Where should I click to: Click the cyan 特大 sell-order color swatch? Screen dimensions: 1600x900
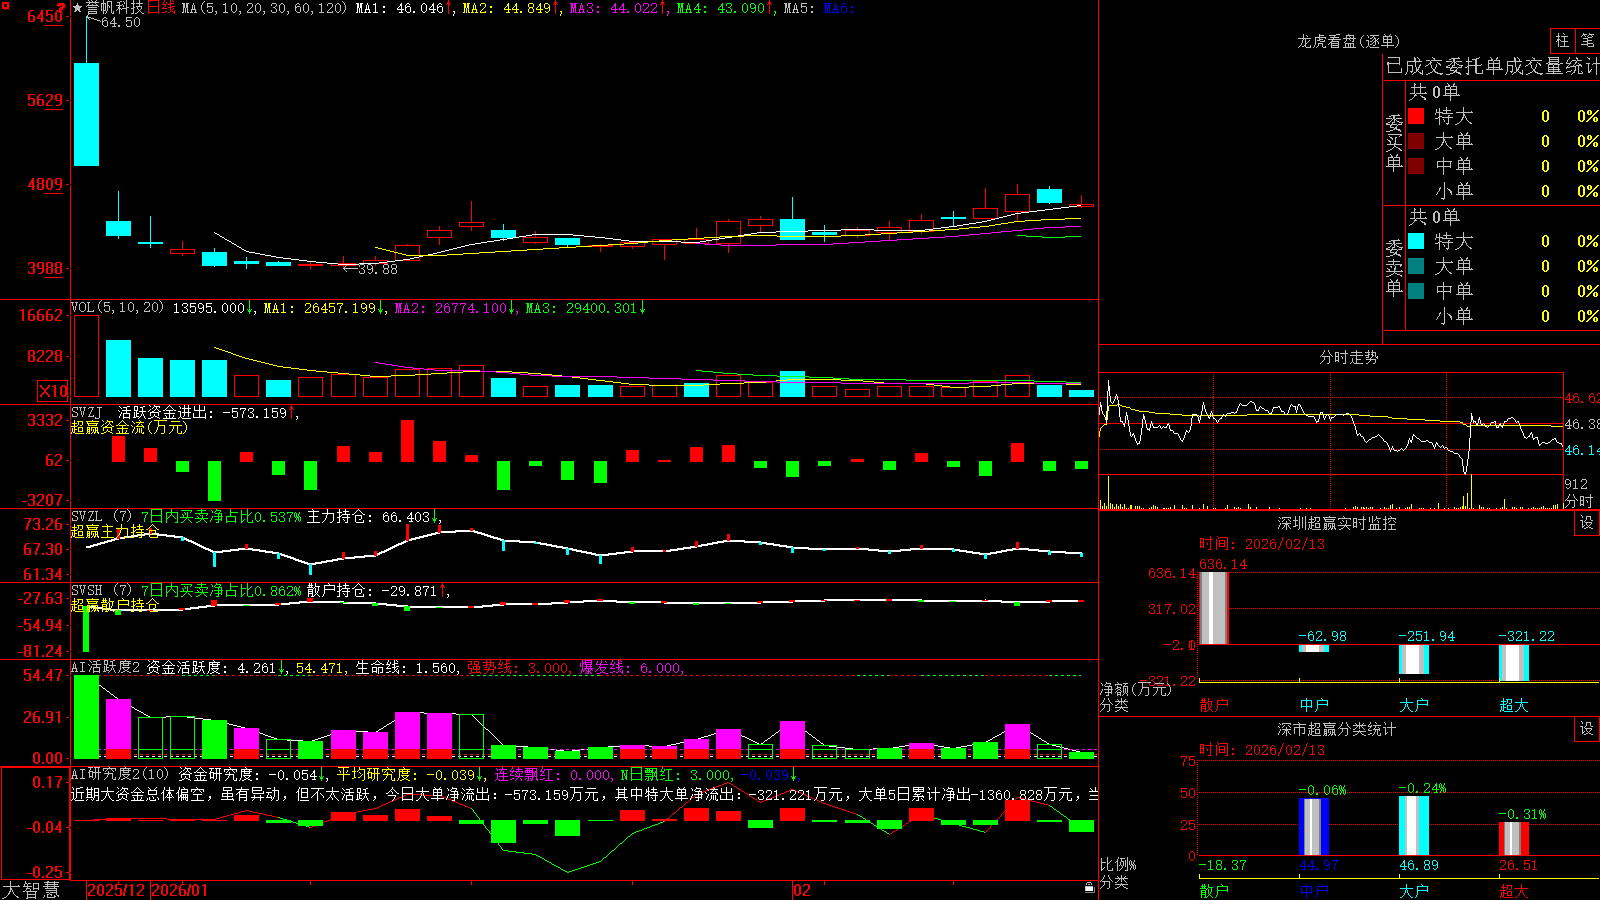tap(1416, 241)
